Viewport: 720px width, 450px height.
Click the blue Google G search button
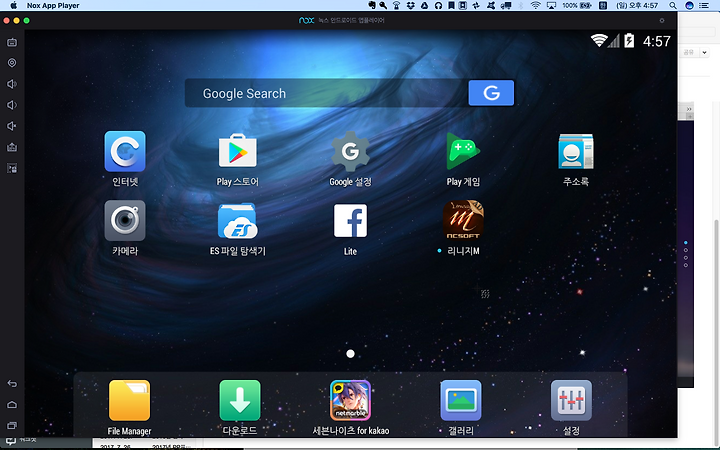491,93
